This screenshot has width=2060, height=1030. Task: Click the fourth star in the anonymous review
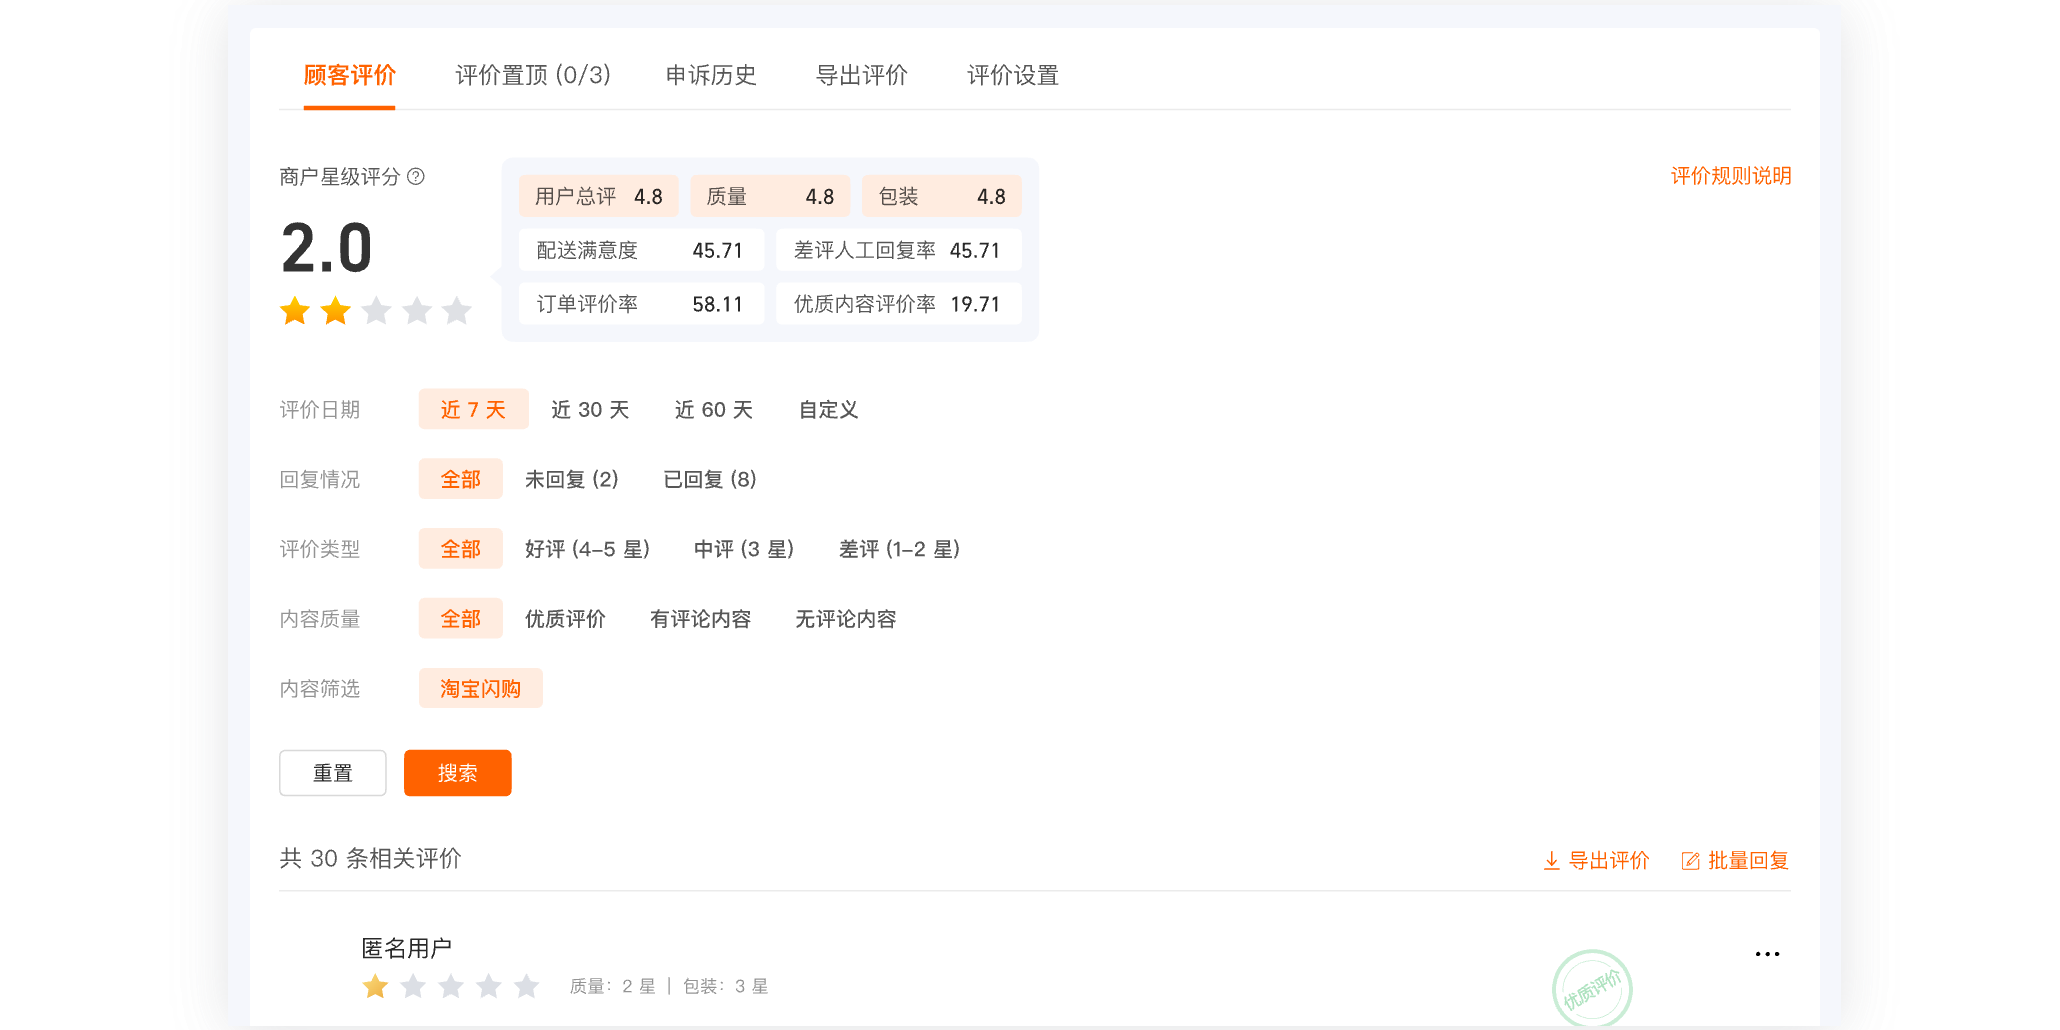pos(490,986)
